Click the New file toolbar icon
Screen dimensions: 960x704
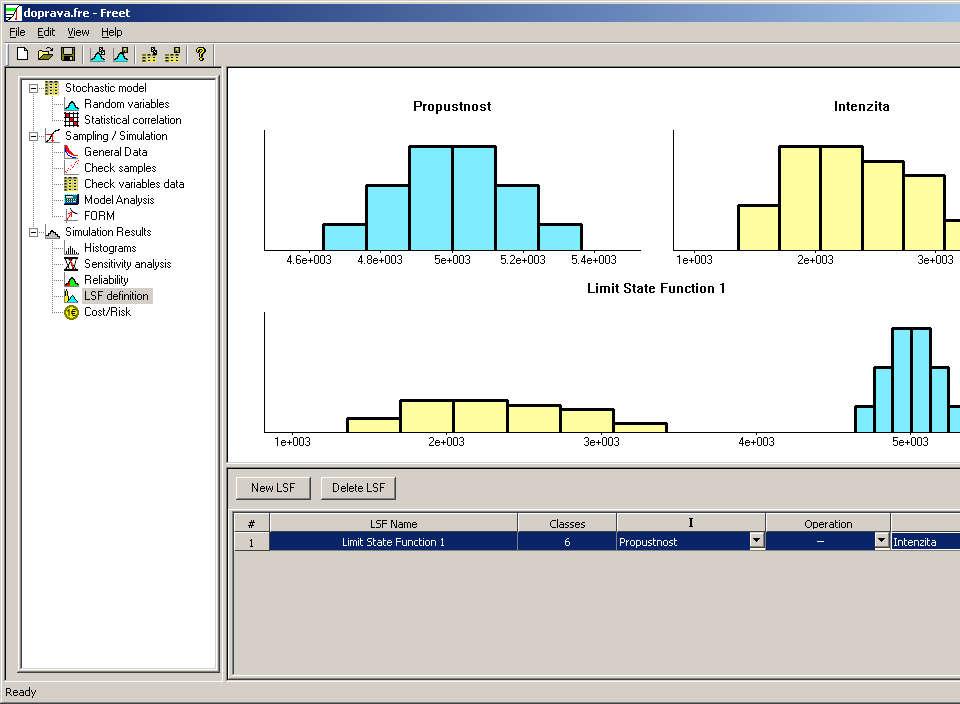click(22, 54)
